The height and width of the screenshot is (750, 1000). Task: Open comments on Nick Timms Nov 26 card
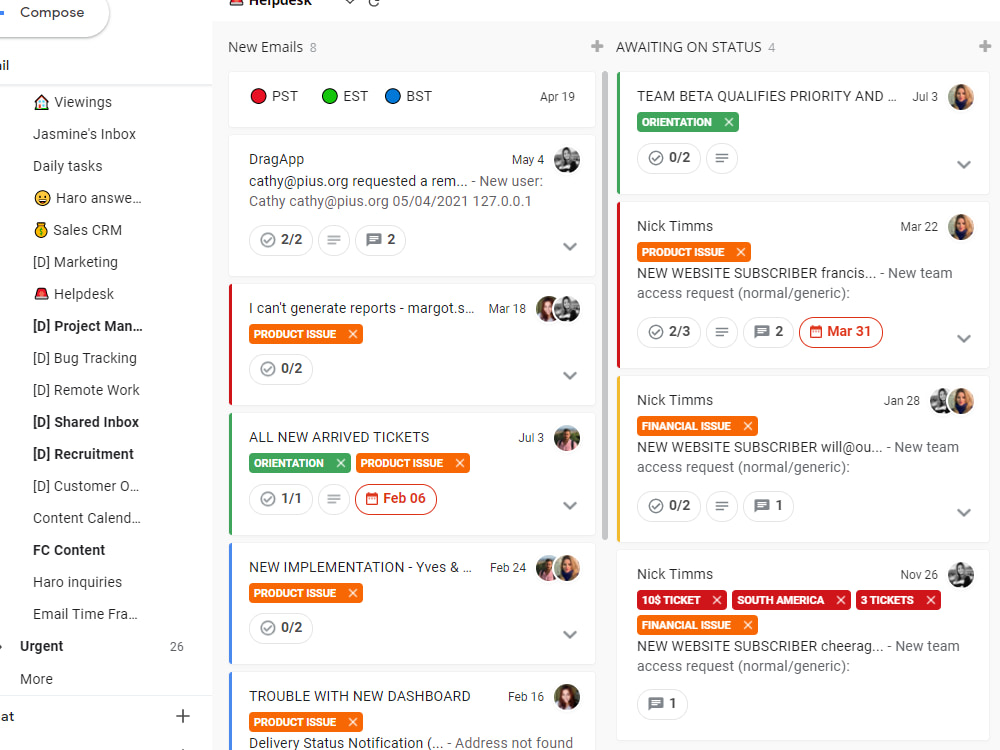pyautogui.click(x=662, y=703)
